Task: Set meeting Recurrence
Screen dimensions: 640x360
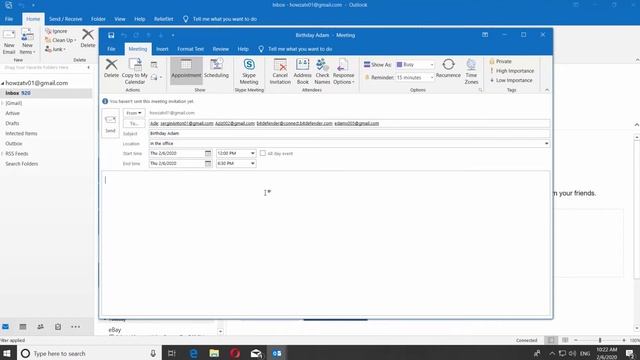Action: coord(448,68)
